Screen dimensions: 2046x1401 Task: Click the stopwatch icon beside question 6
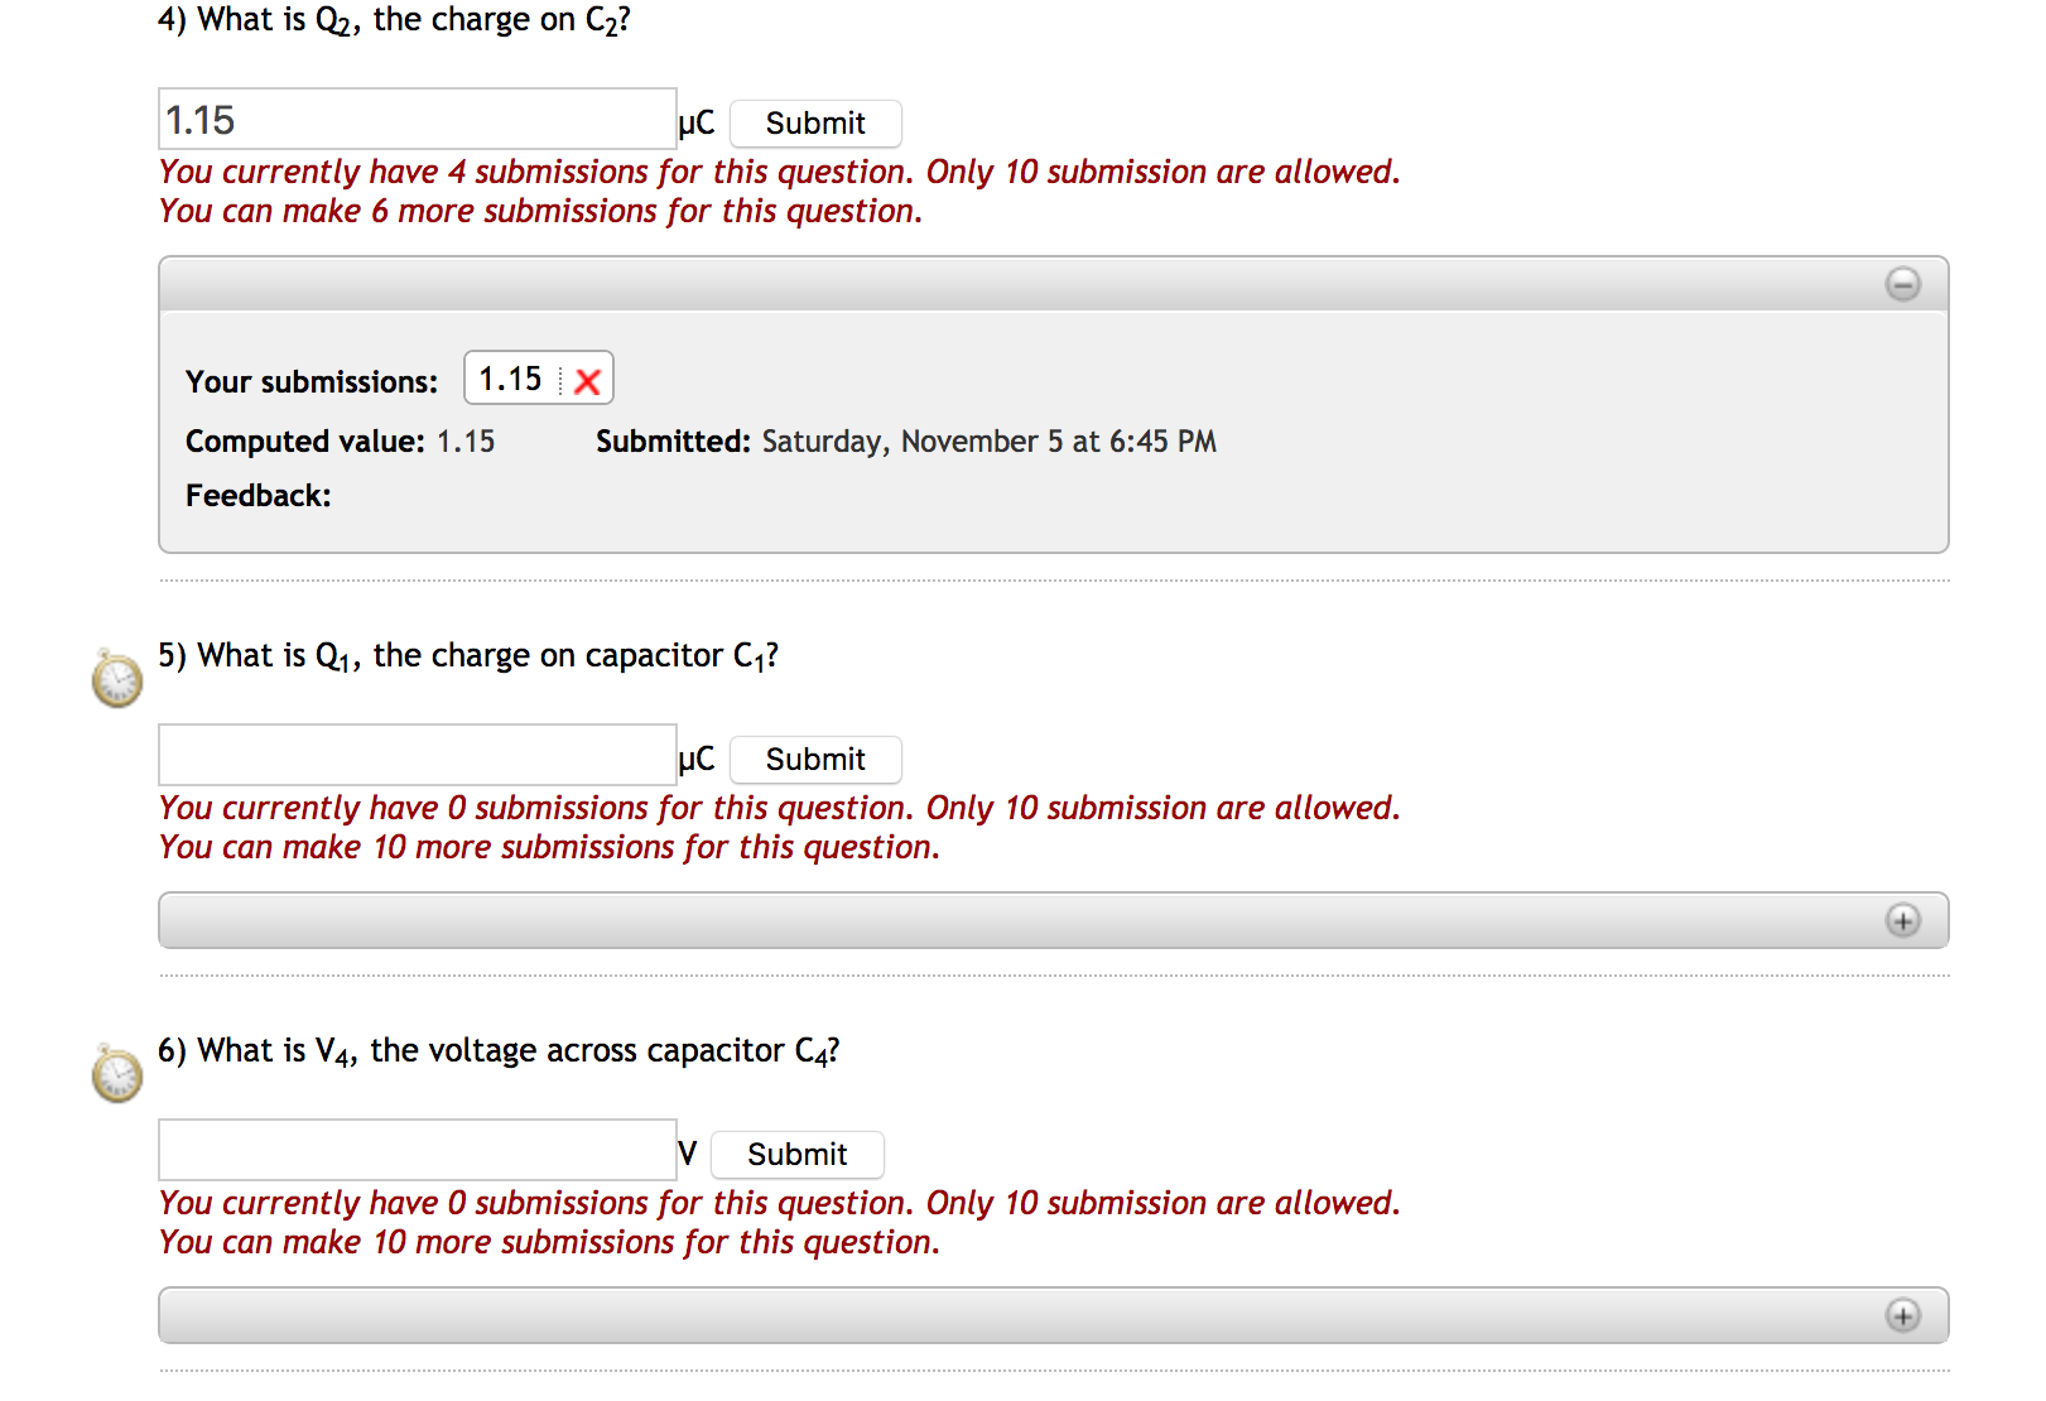[x=117, y=1074]
